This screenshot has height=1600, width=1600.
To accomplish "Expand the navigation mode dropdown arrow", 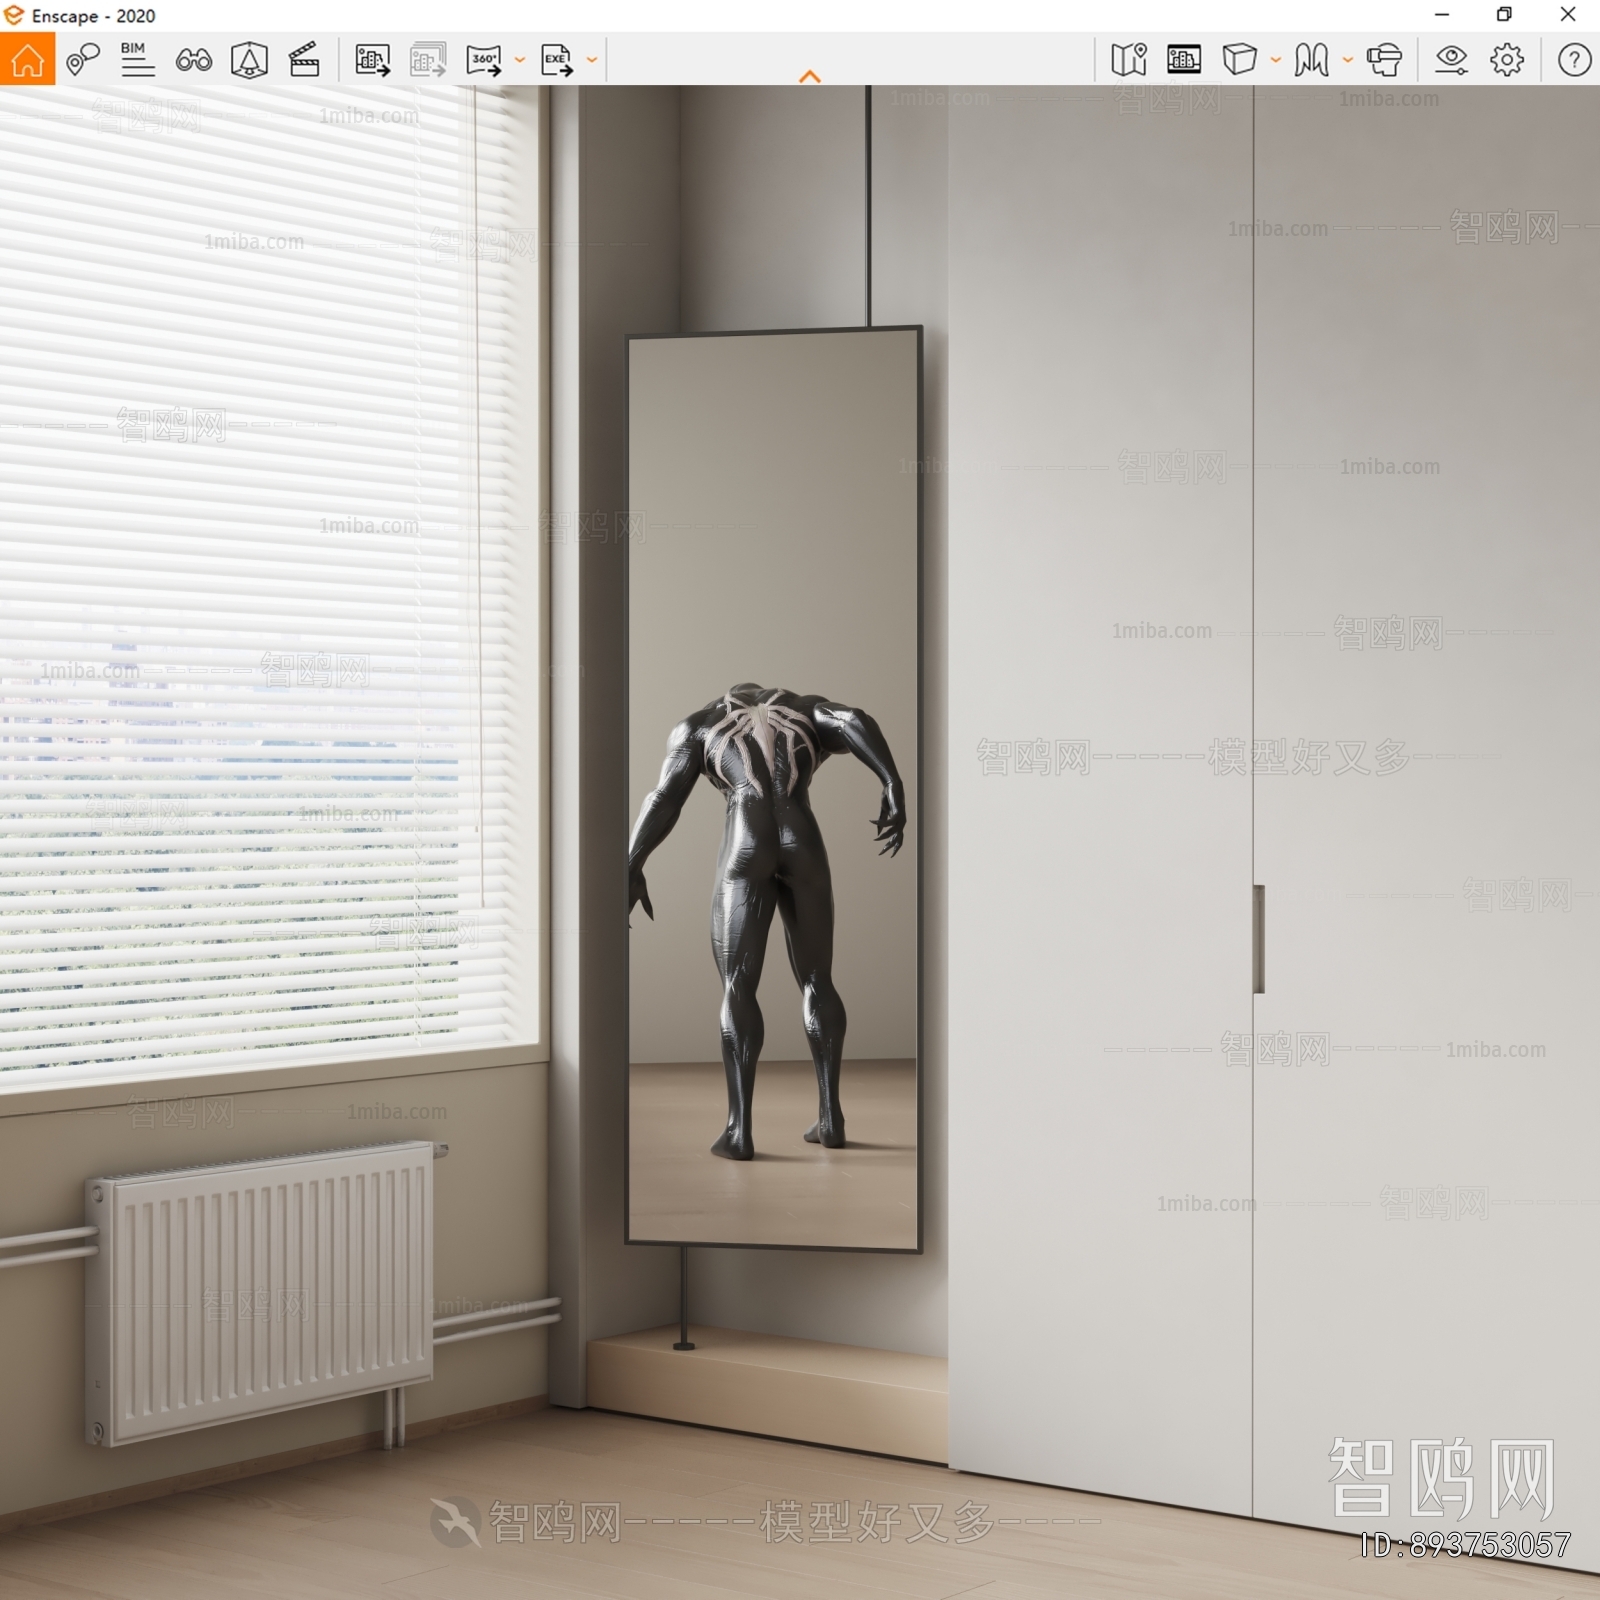I will [x=1348, y=60].
